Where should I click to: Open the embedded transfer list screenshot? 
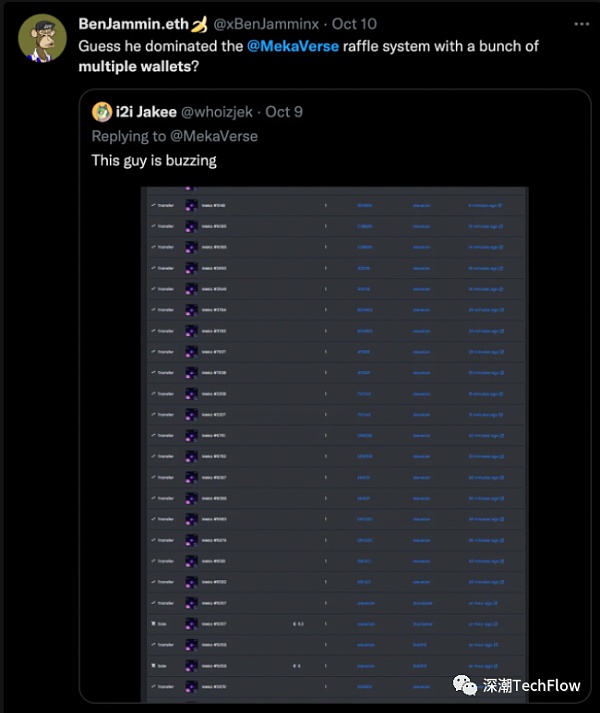click(x=334, y=444)
